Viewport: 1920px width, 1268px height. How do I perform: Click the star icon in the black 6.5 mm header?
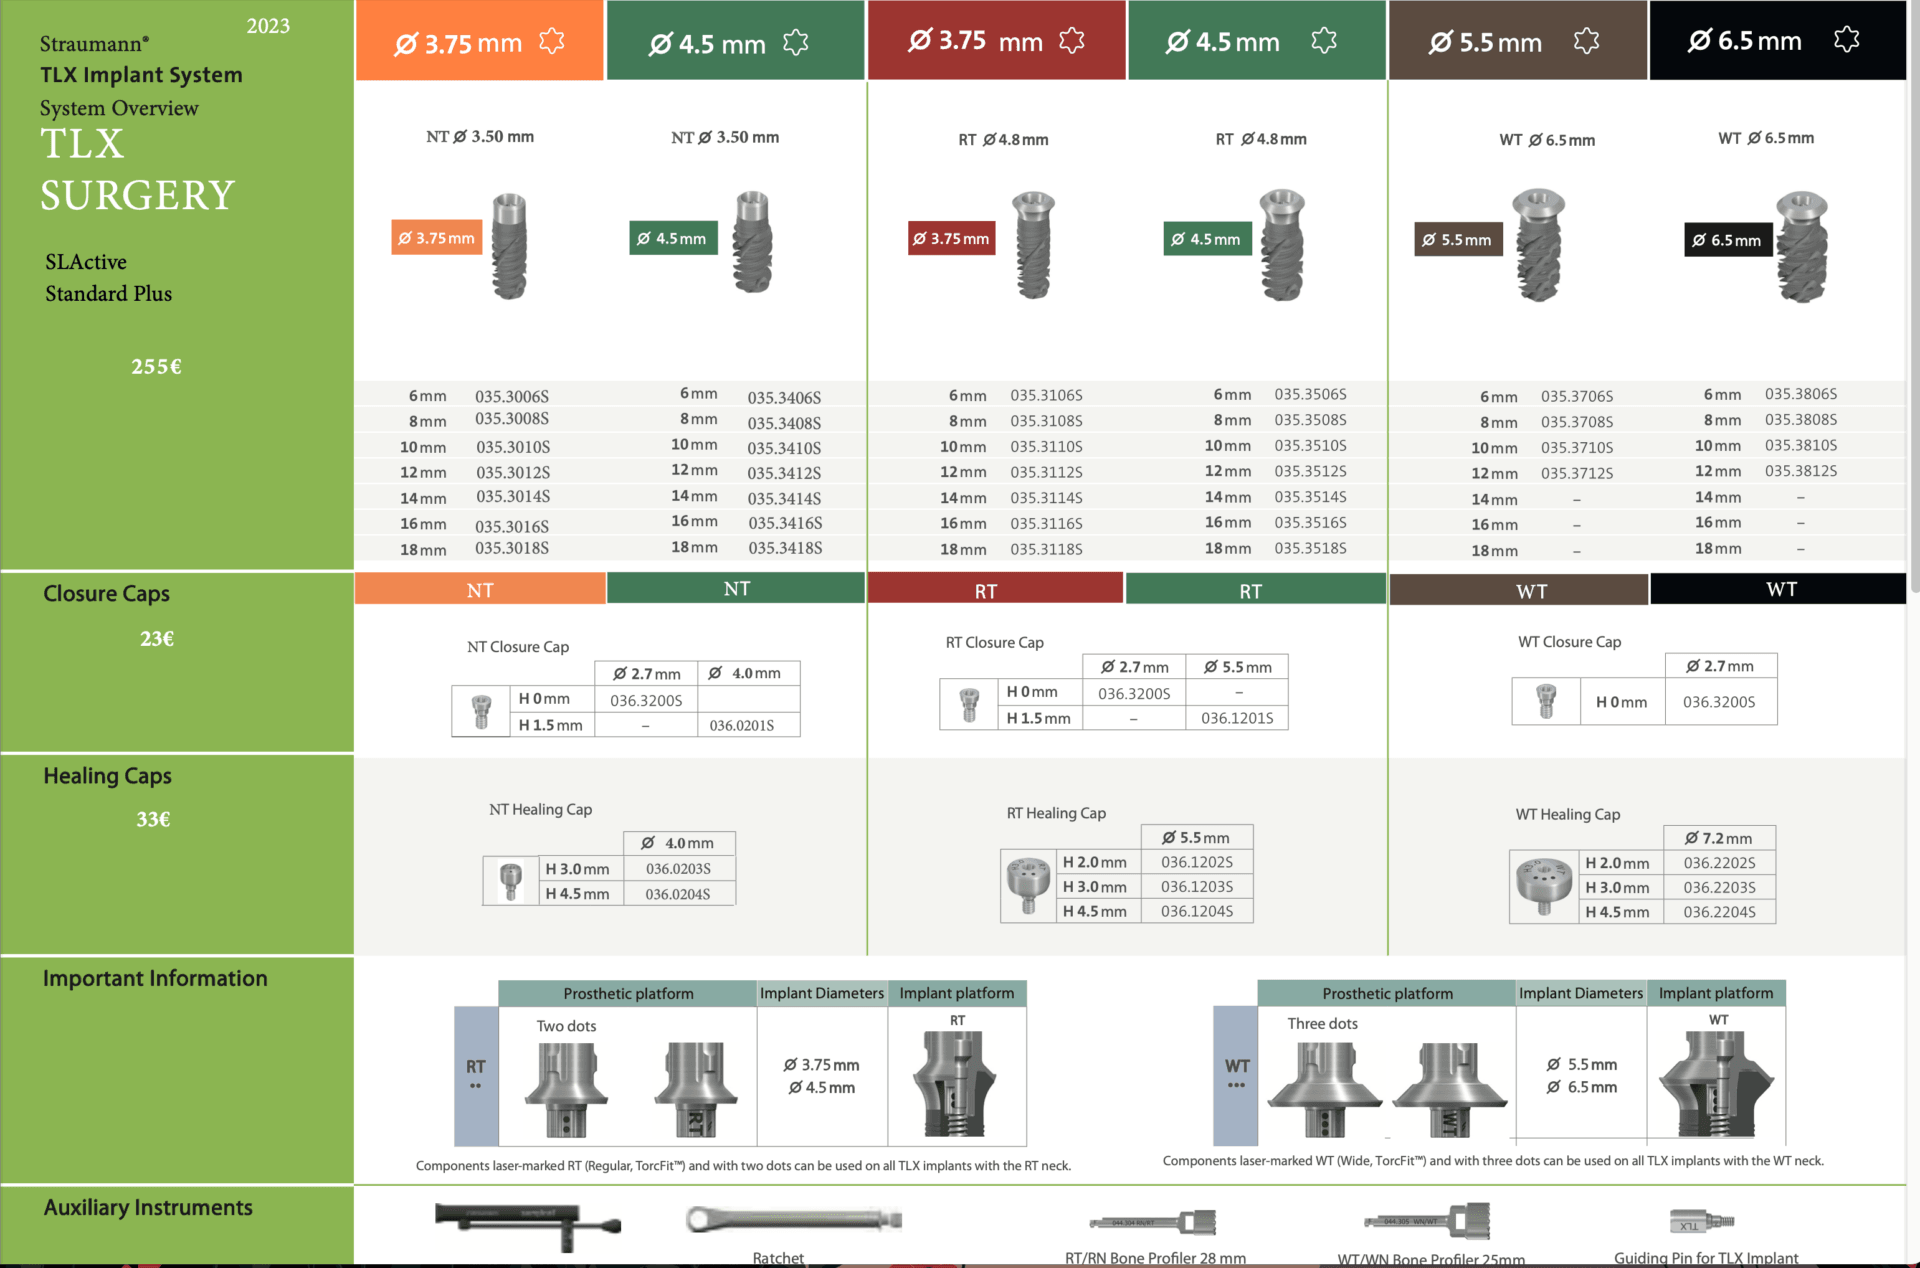point(1847,39)
